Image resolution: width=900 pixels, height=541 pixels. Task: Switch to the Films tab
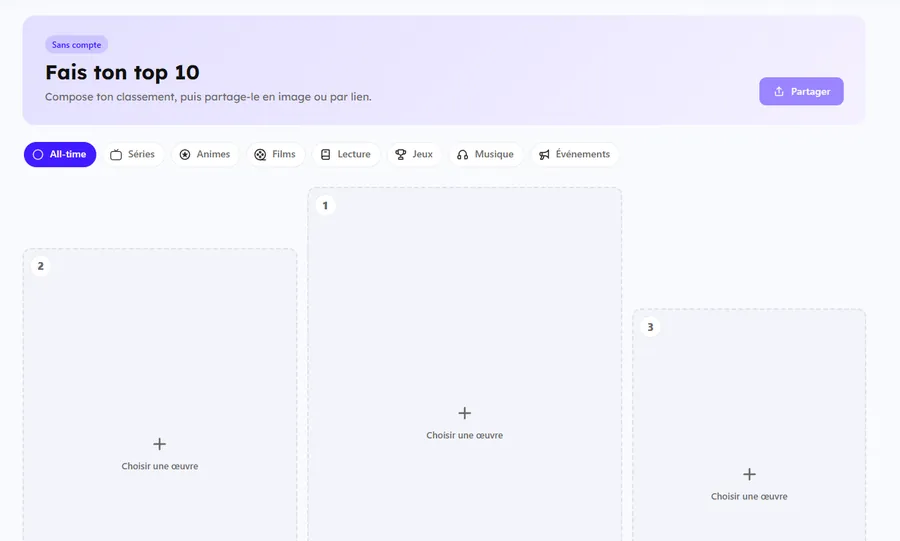pos(276,154)
